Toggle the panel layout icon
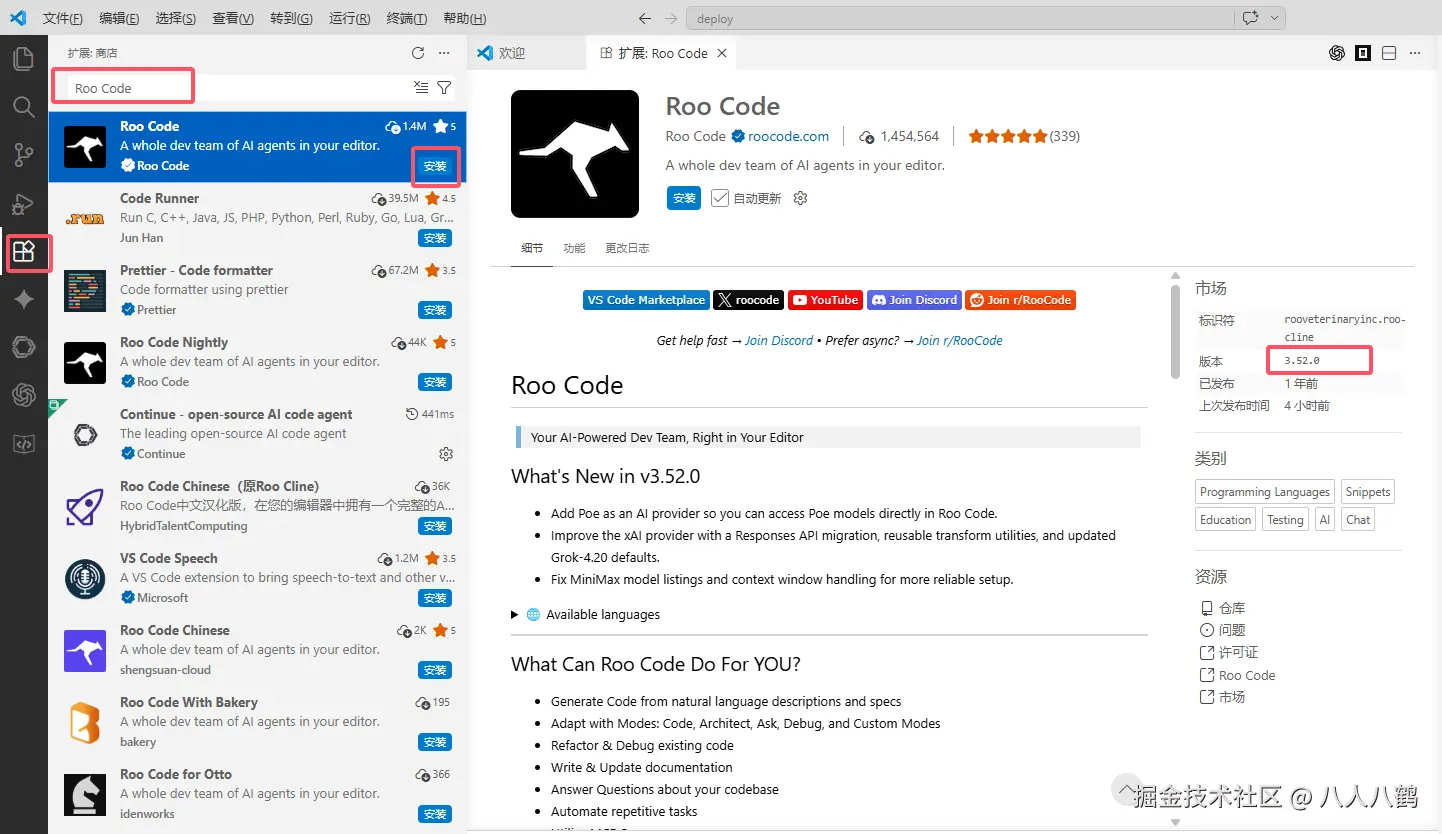1442x834 pixels. coord(1389,53)
